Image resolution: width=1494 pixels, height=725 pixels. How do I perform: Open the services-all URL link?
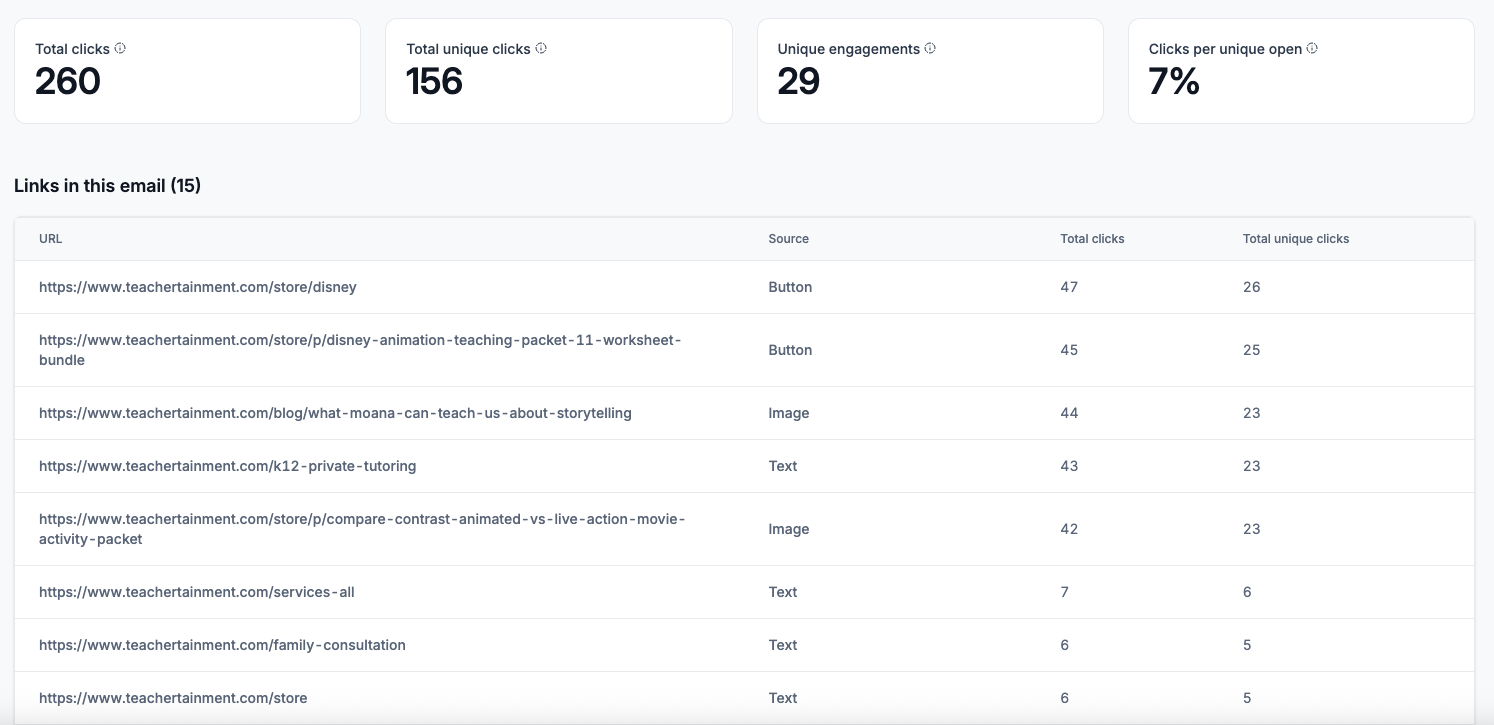pos(197,592)
